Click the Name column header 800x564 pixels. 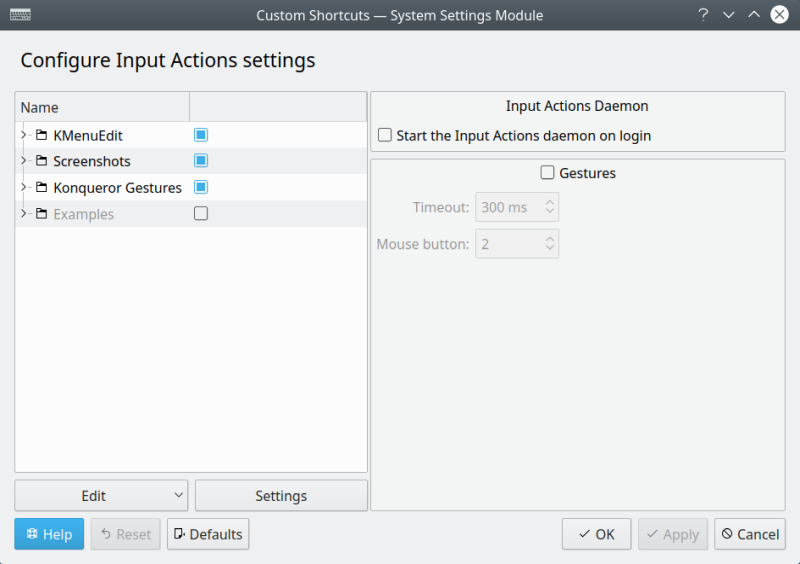(100, 107)
